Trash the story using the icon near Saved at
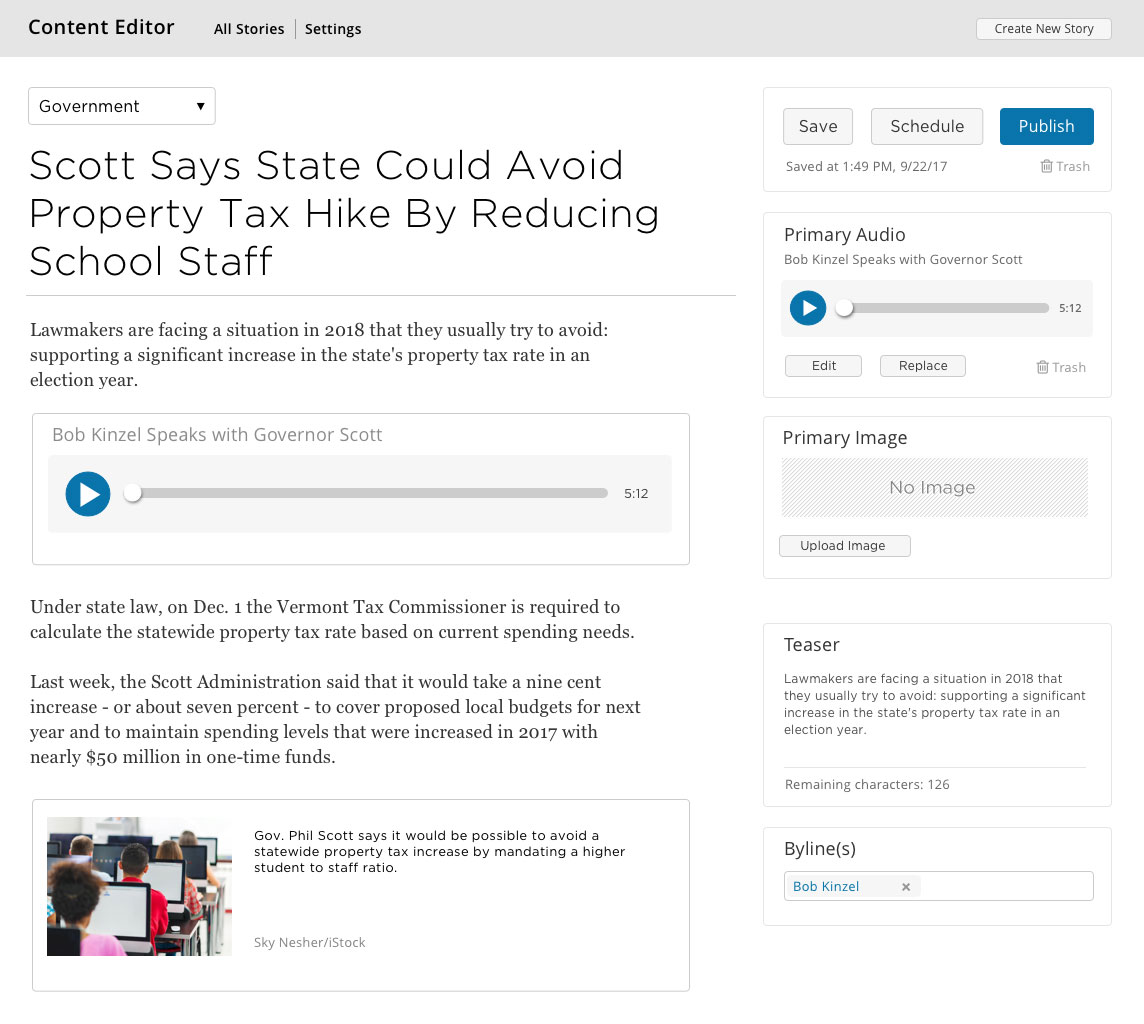The height and width of the screenshot is (1024, 1144). click(1066, 166)
